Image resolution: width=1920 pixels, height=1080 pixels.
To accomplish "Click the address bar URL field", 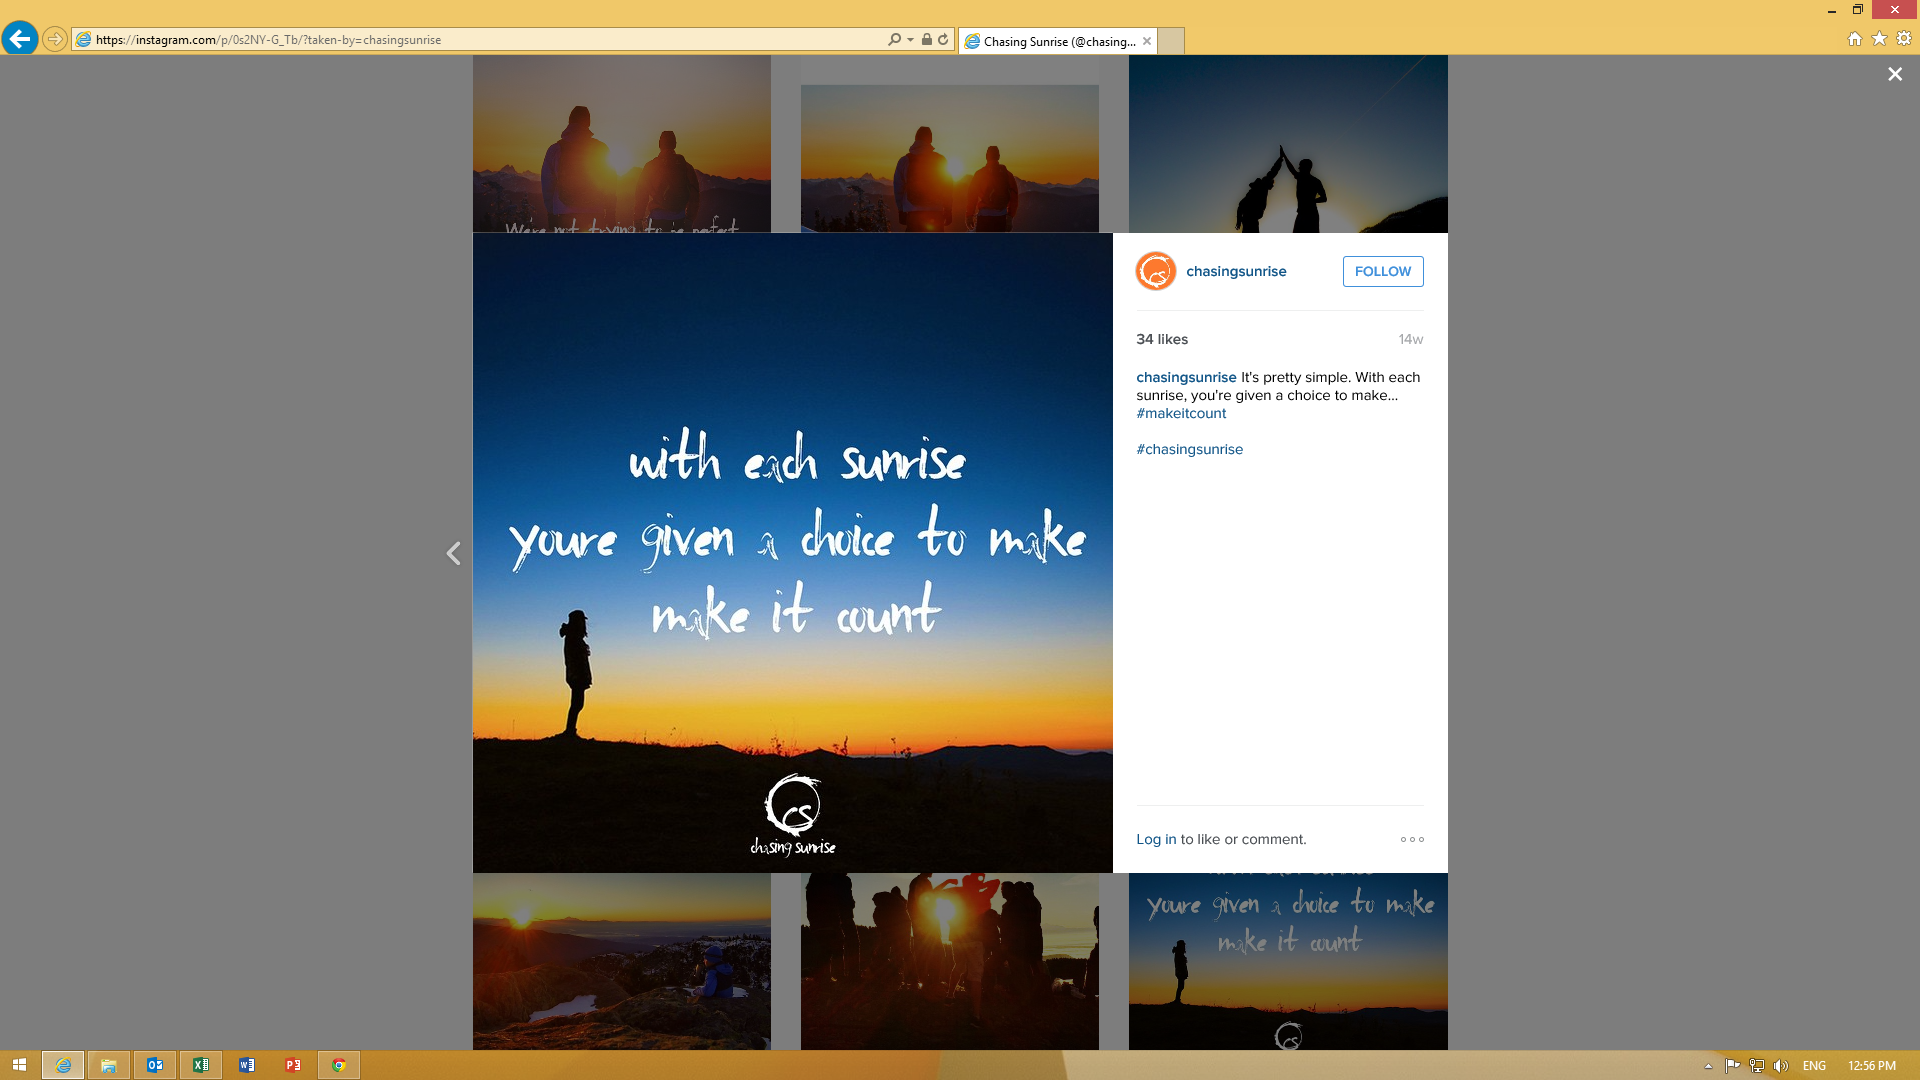I will point(480,40).
